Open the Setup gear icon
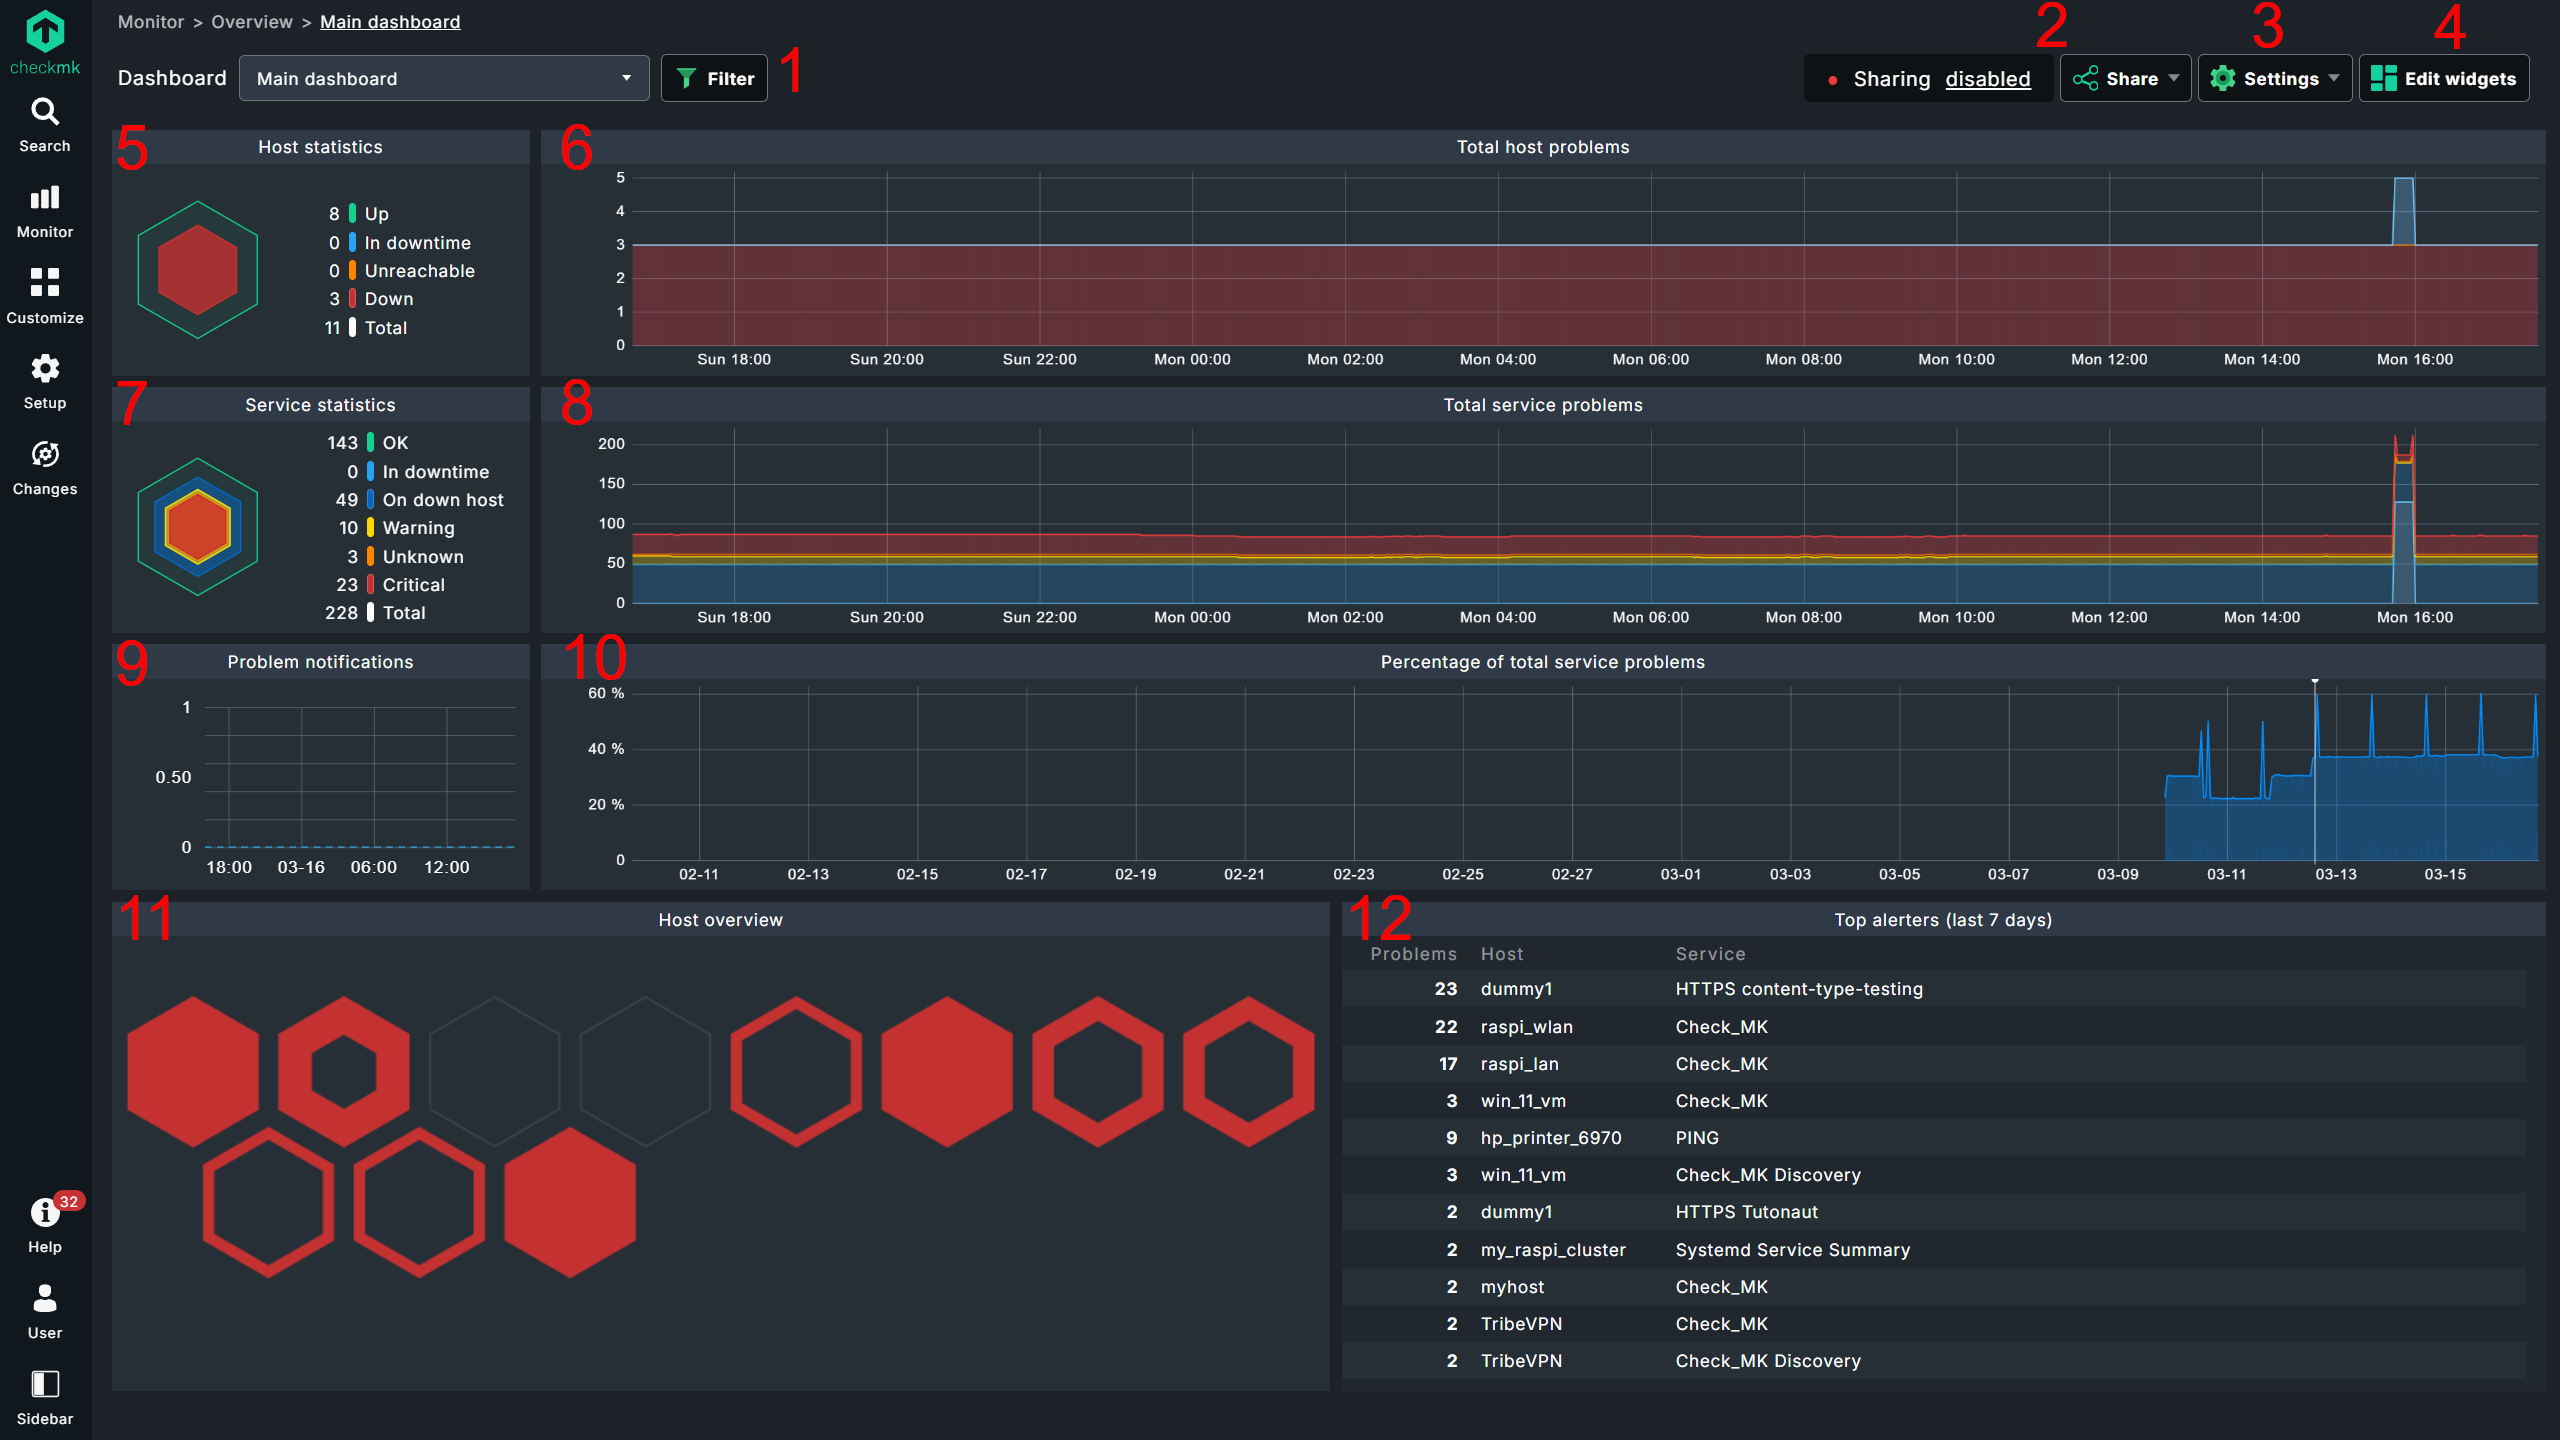Screen dimensions: 2560x1440 [45, 369]
